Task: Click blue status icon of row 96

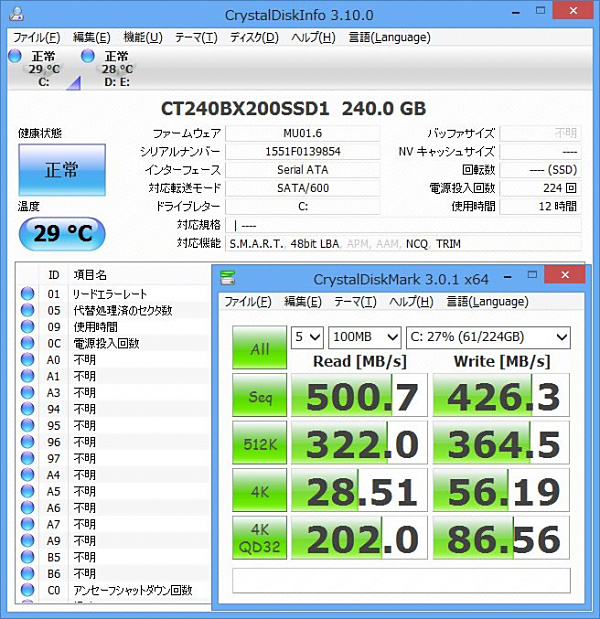Action: pyautogui.click(x=27, y=442)
